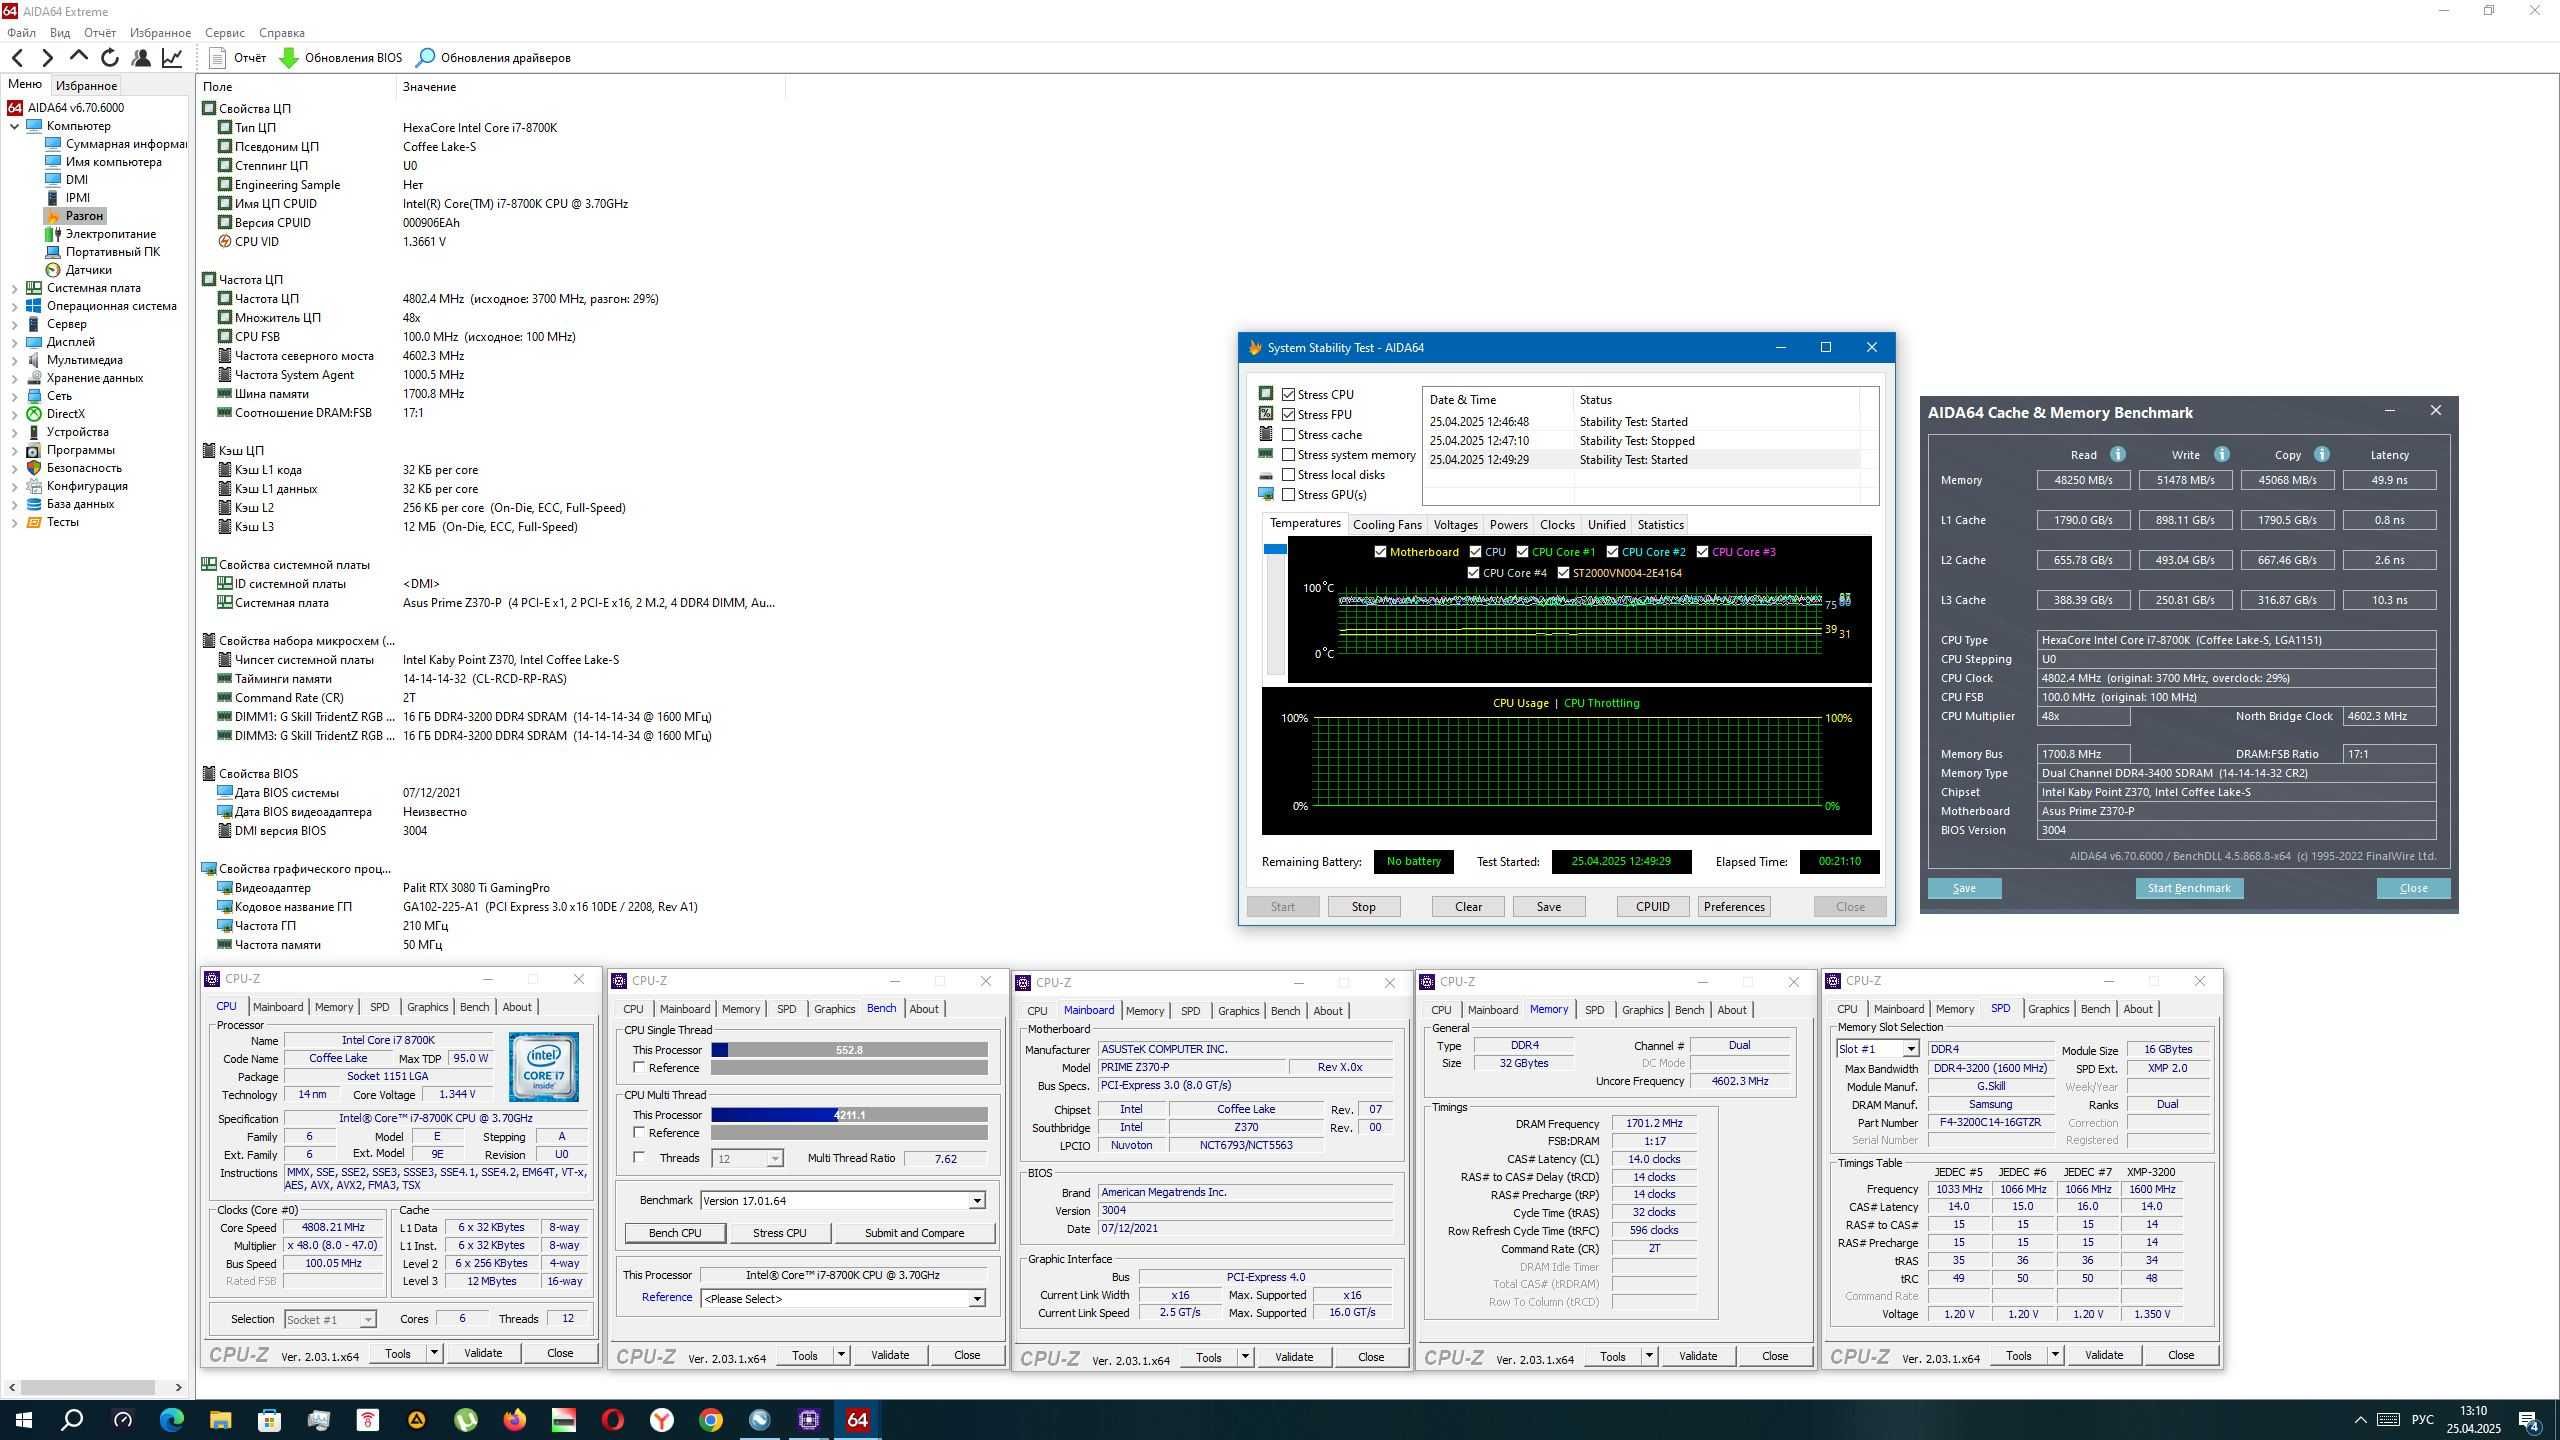Image resolution: width=2560 pixels, height=1440 pixels.
Task: Click Start Benchmark button
Action: coord(2189,888)
